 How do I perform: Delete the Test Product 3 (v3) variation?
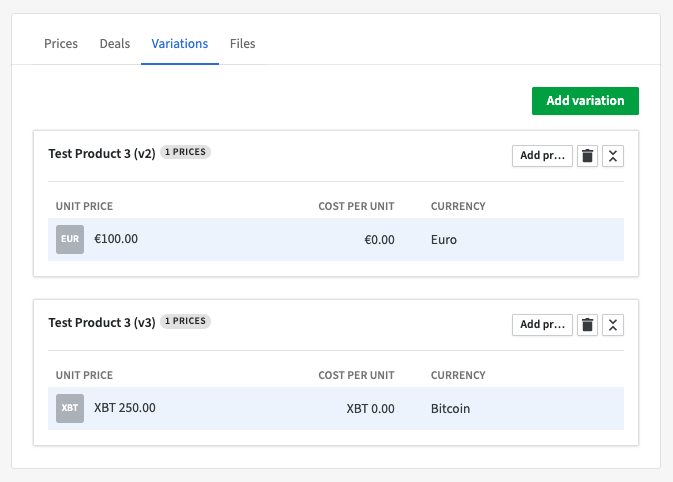(x=587, y=325)
